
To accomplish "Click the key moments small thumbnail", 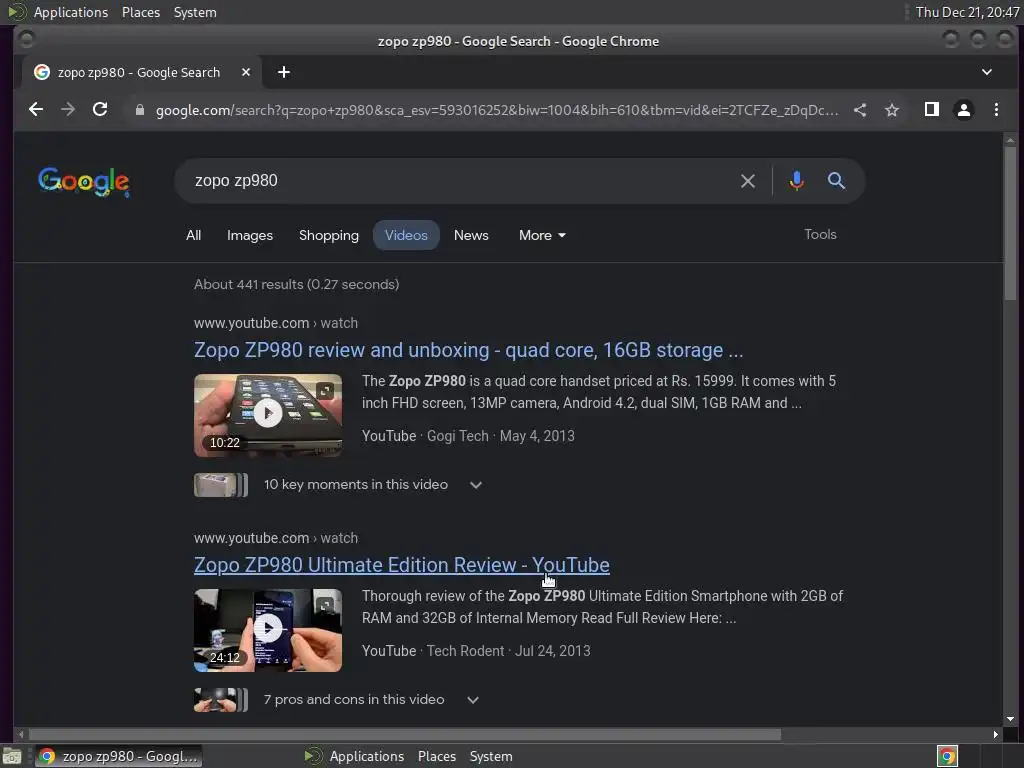I will [221, 485].
